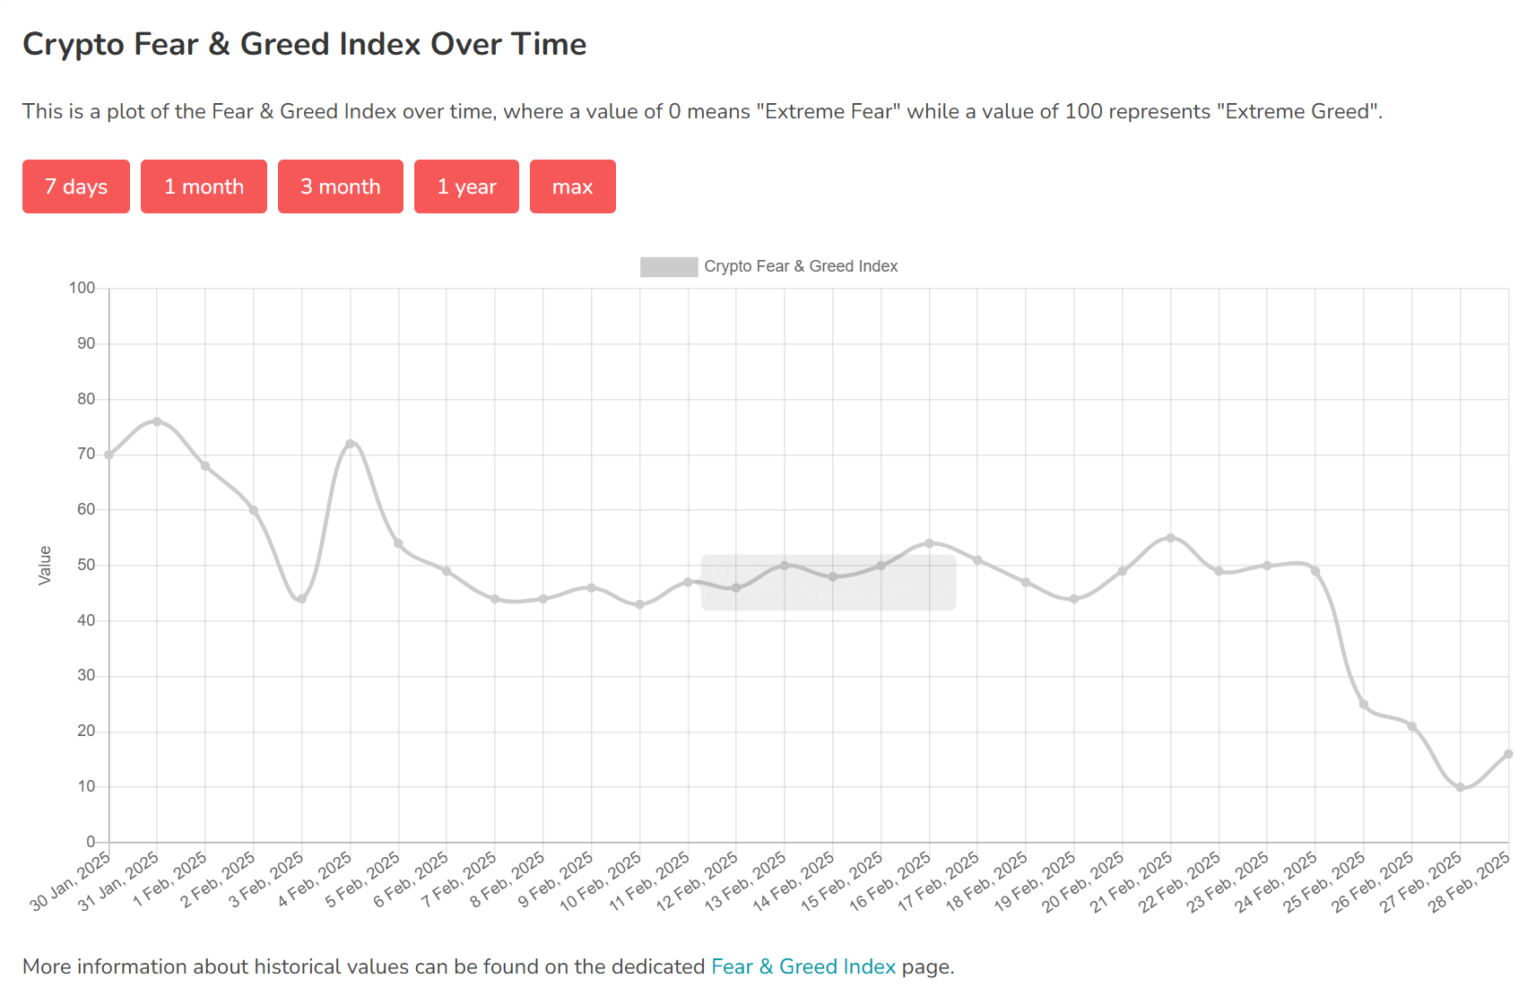Select the 25 Feb, 2025 data point
The width and height of the screenshot is (1536, 1005).
coord(1363,704)
